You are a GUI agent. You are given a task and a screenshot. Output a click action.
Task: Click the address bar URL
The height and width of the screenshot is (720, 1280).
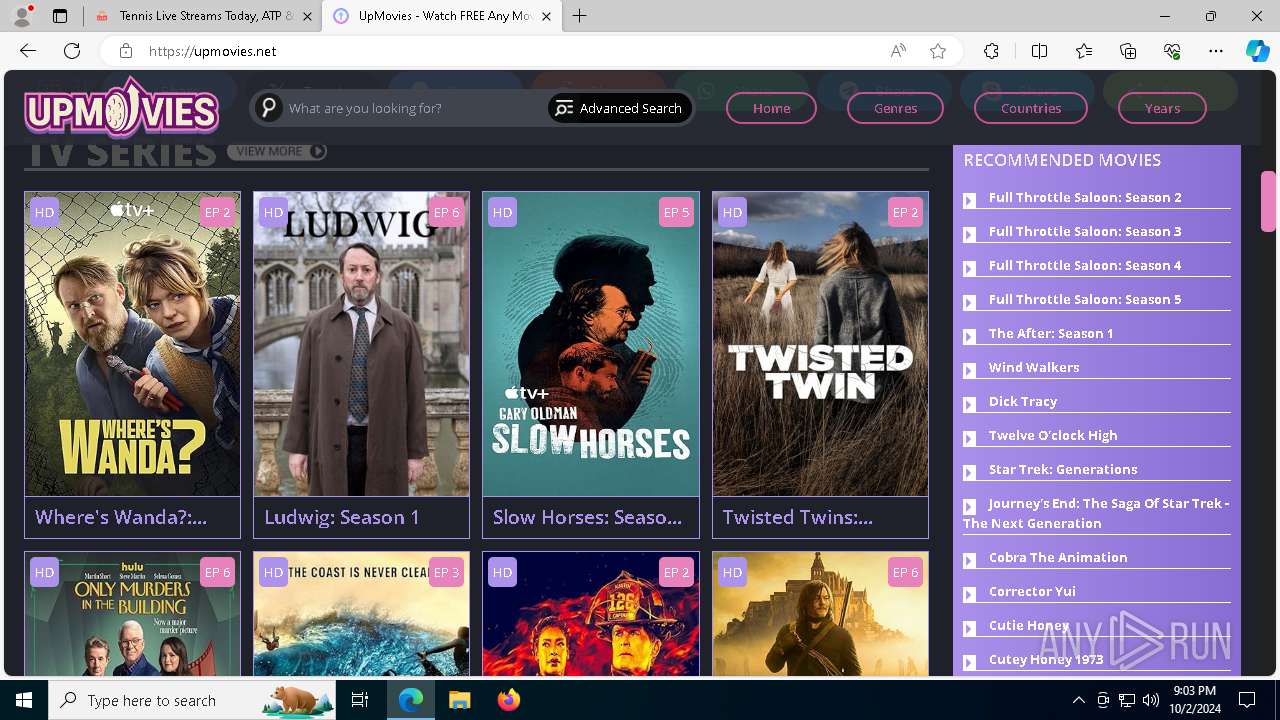point(213,51)
